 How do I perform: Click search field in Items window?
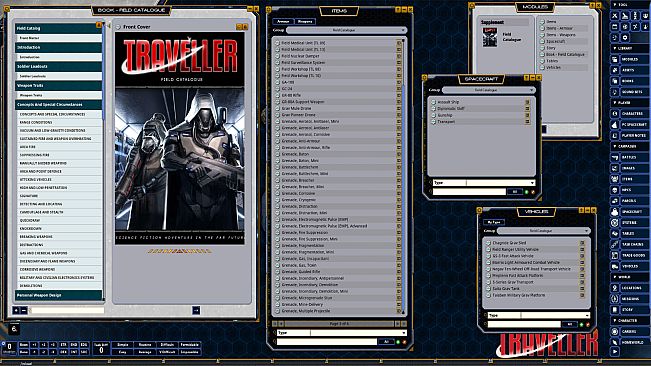[x=327, y=342]
